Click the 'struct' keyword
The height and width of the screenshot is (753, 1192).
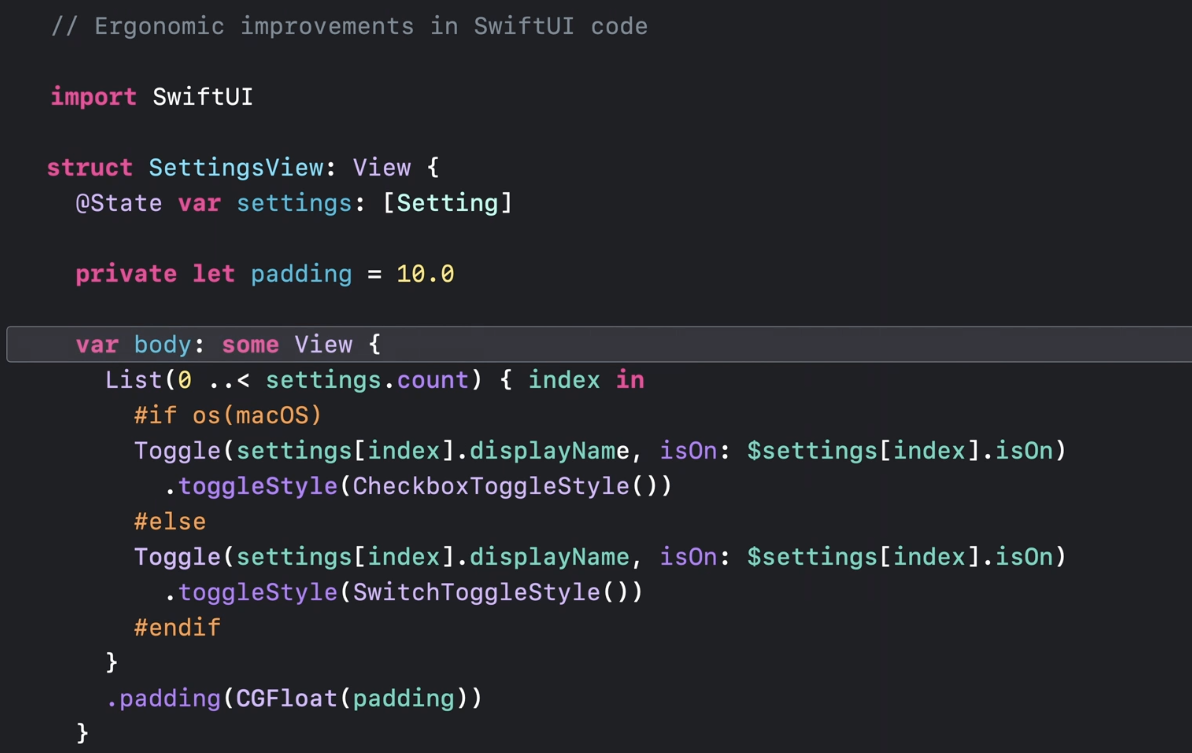tap(90, 168)
